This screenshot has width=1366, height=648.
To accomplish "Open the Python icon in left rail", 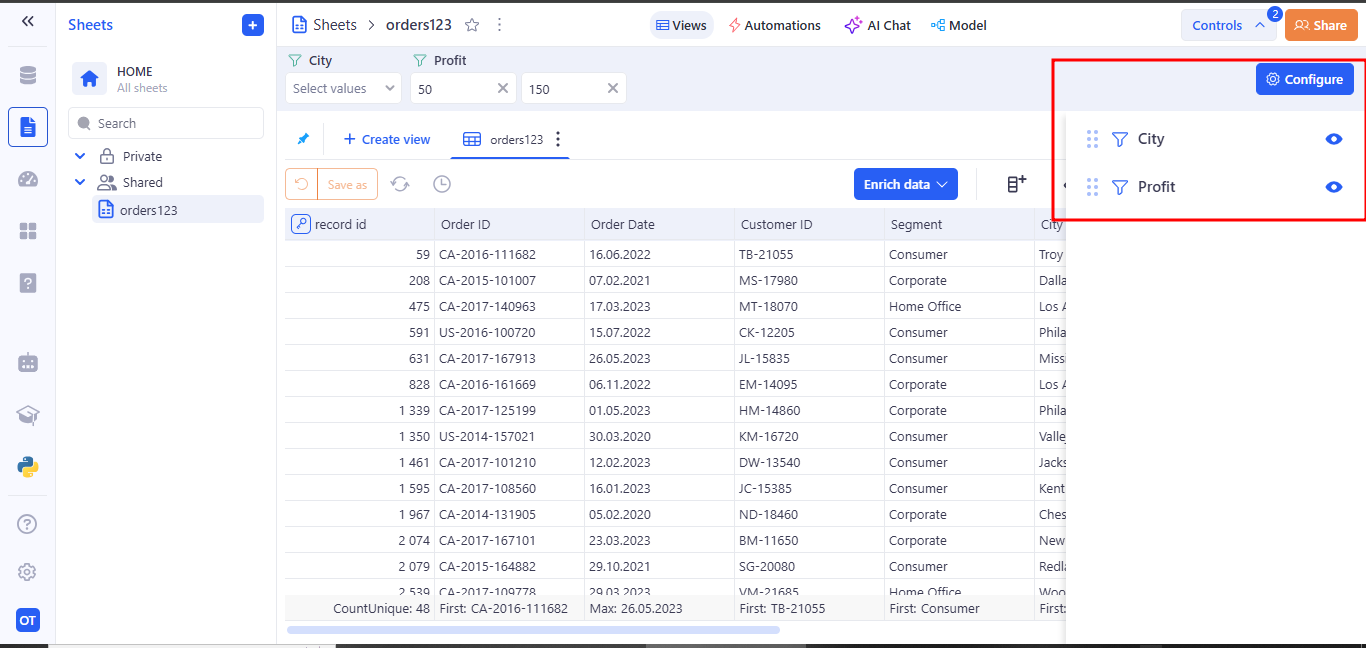I will coord(27,467).
